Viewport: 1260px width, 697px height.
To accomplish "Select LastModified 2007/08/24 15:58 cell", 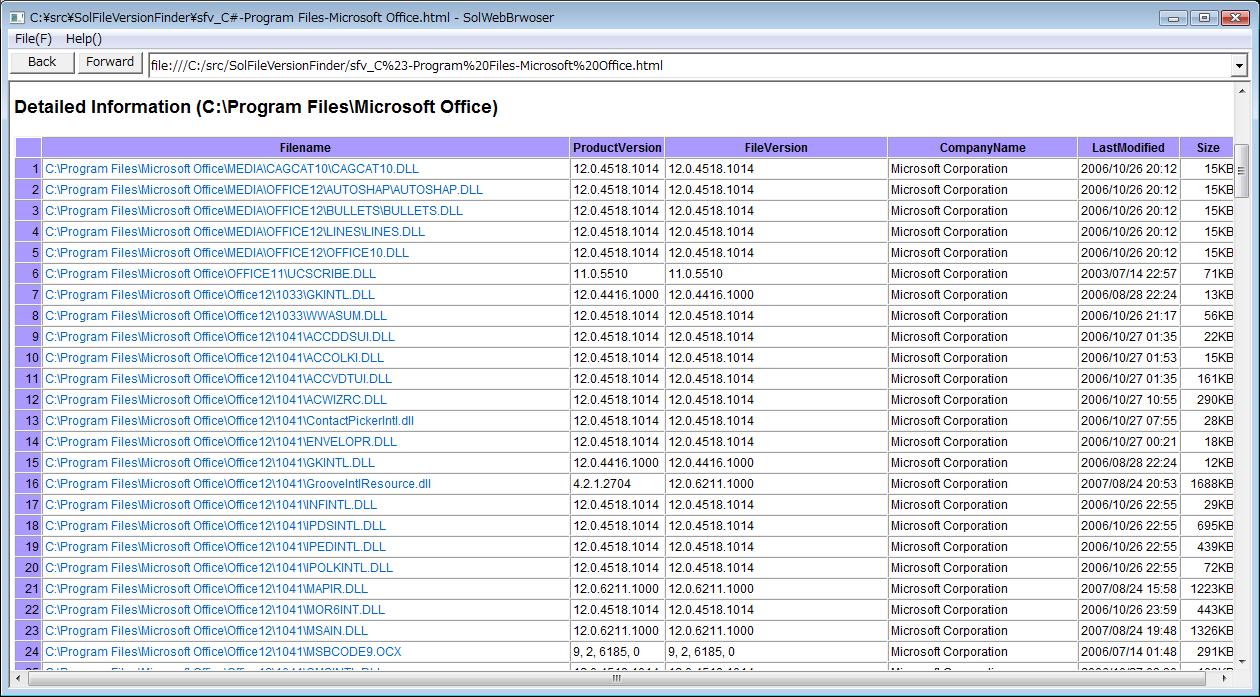I will tap(1129, 589).
